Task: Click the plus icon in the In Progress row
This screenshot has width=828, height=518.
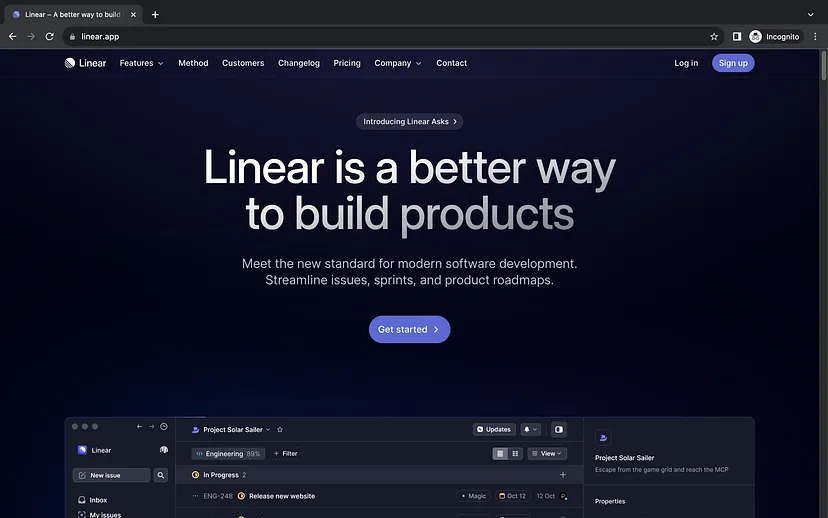Action: coord(563,475)
